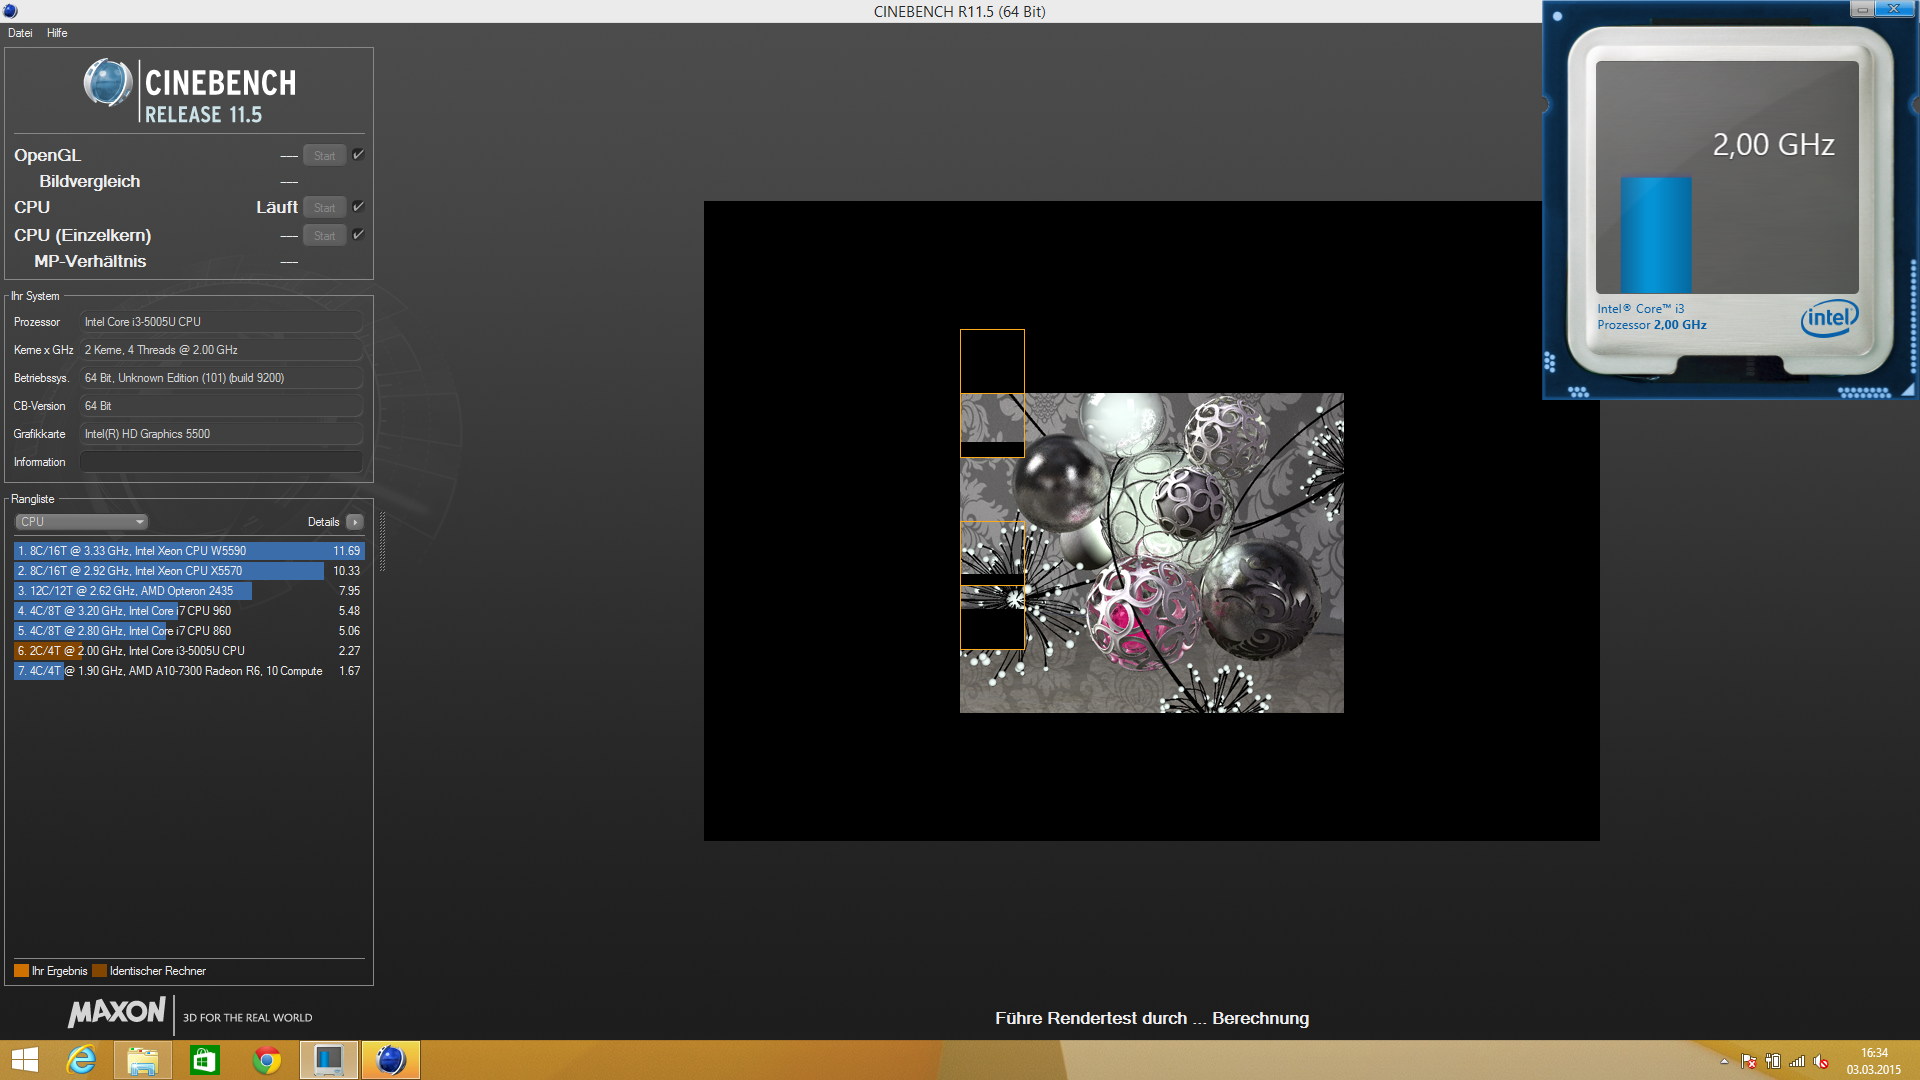Viewport: 1920px width, 1080px height.
Task: Open the Datei menu
Action: 20,33
